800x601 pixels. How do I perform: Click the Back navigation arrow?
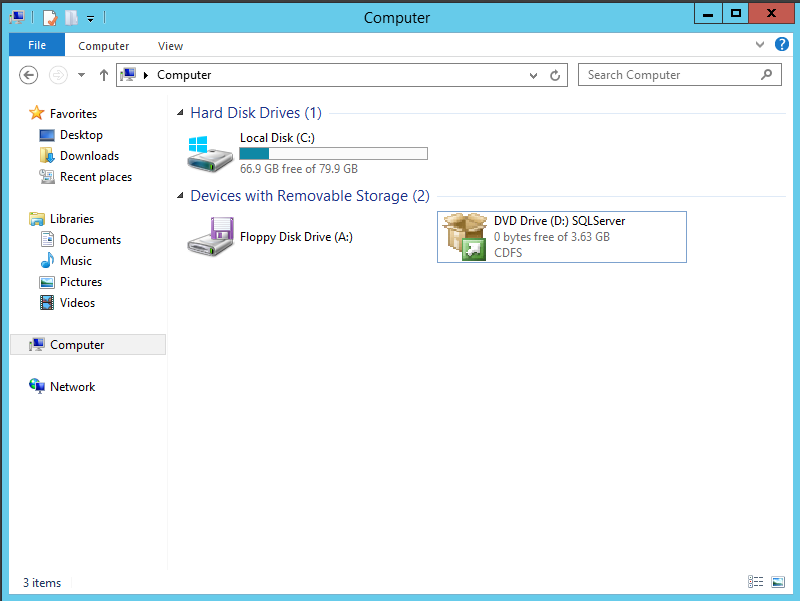click(29, 75)
